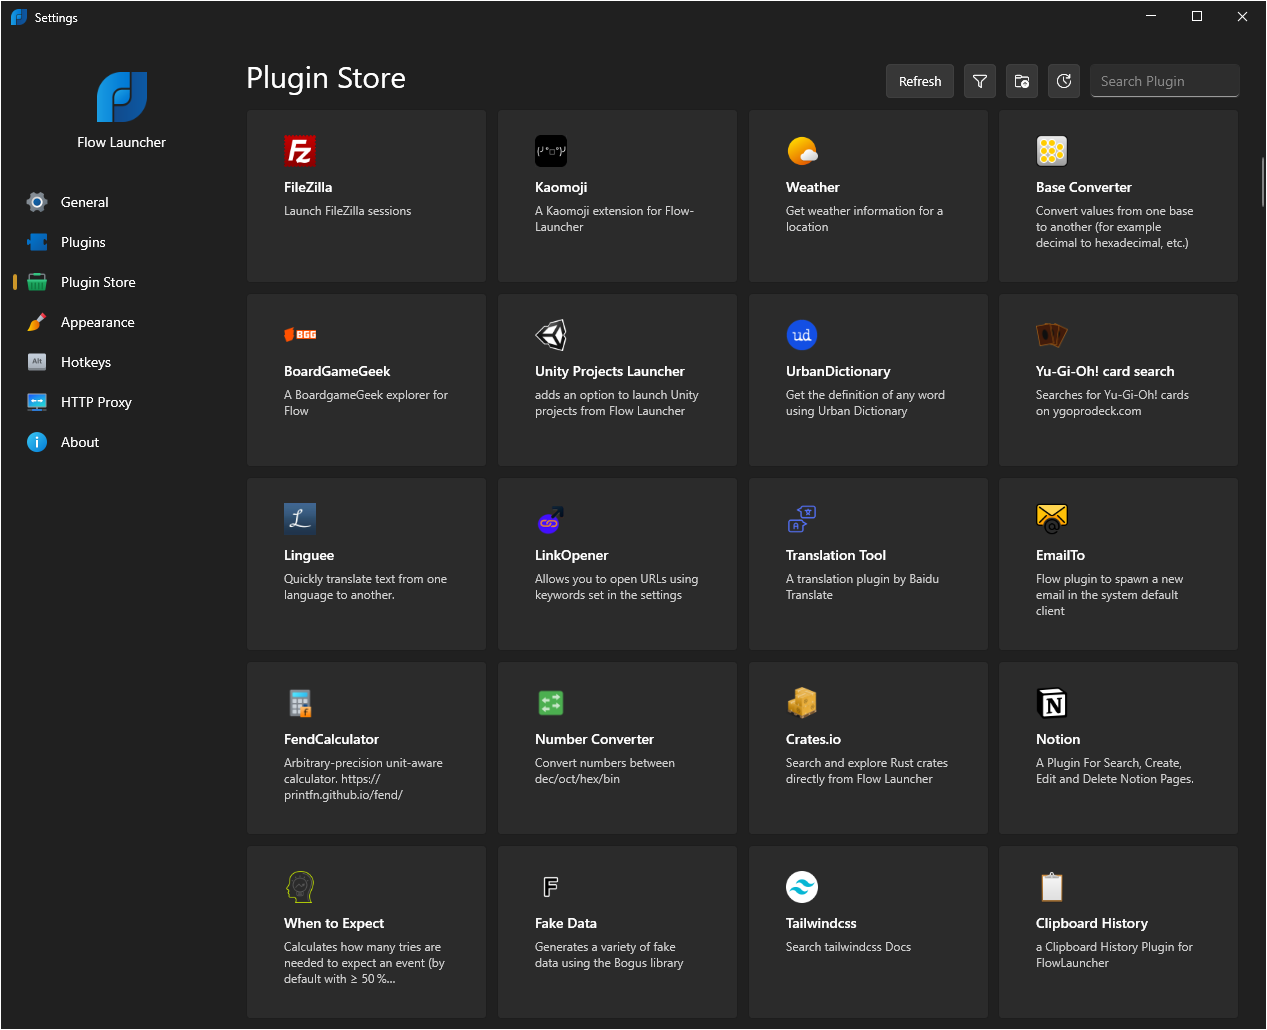Select the EmailTo plugin title
This screenshot has width=1267, height=1030.
coord(1061,555)
